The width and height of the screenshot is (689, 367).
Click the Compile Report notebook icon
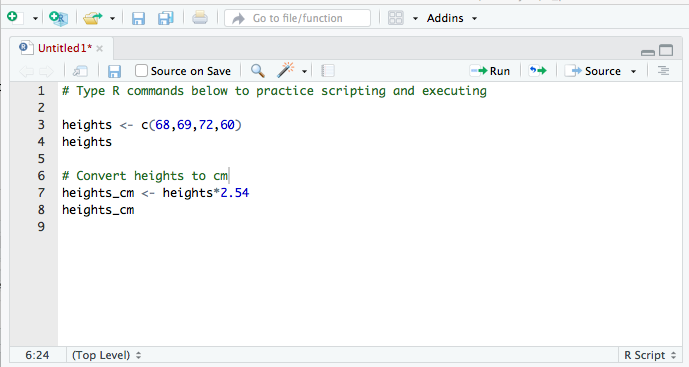tap(328, 71)
